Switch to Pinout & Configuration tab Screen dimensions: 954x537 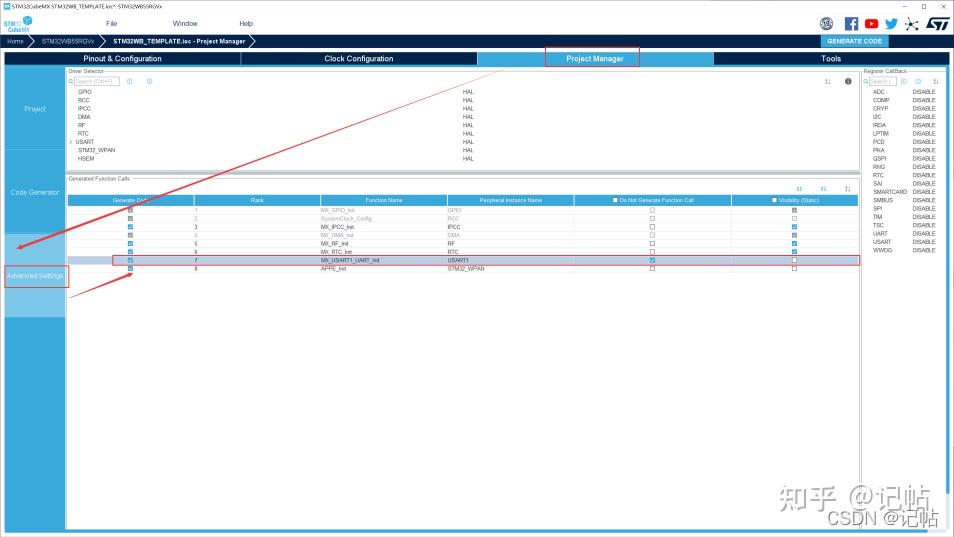tap(122, 58)
